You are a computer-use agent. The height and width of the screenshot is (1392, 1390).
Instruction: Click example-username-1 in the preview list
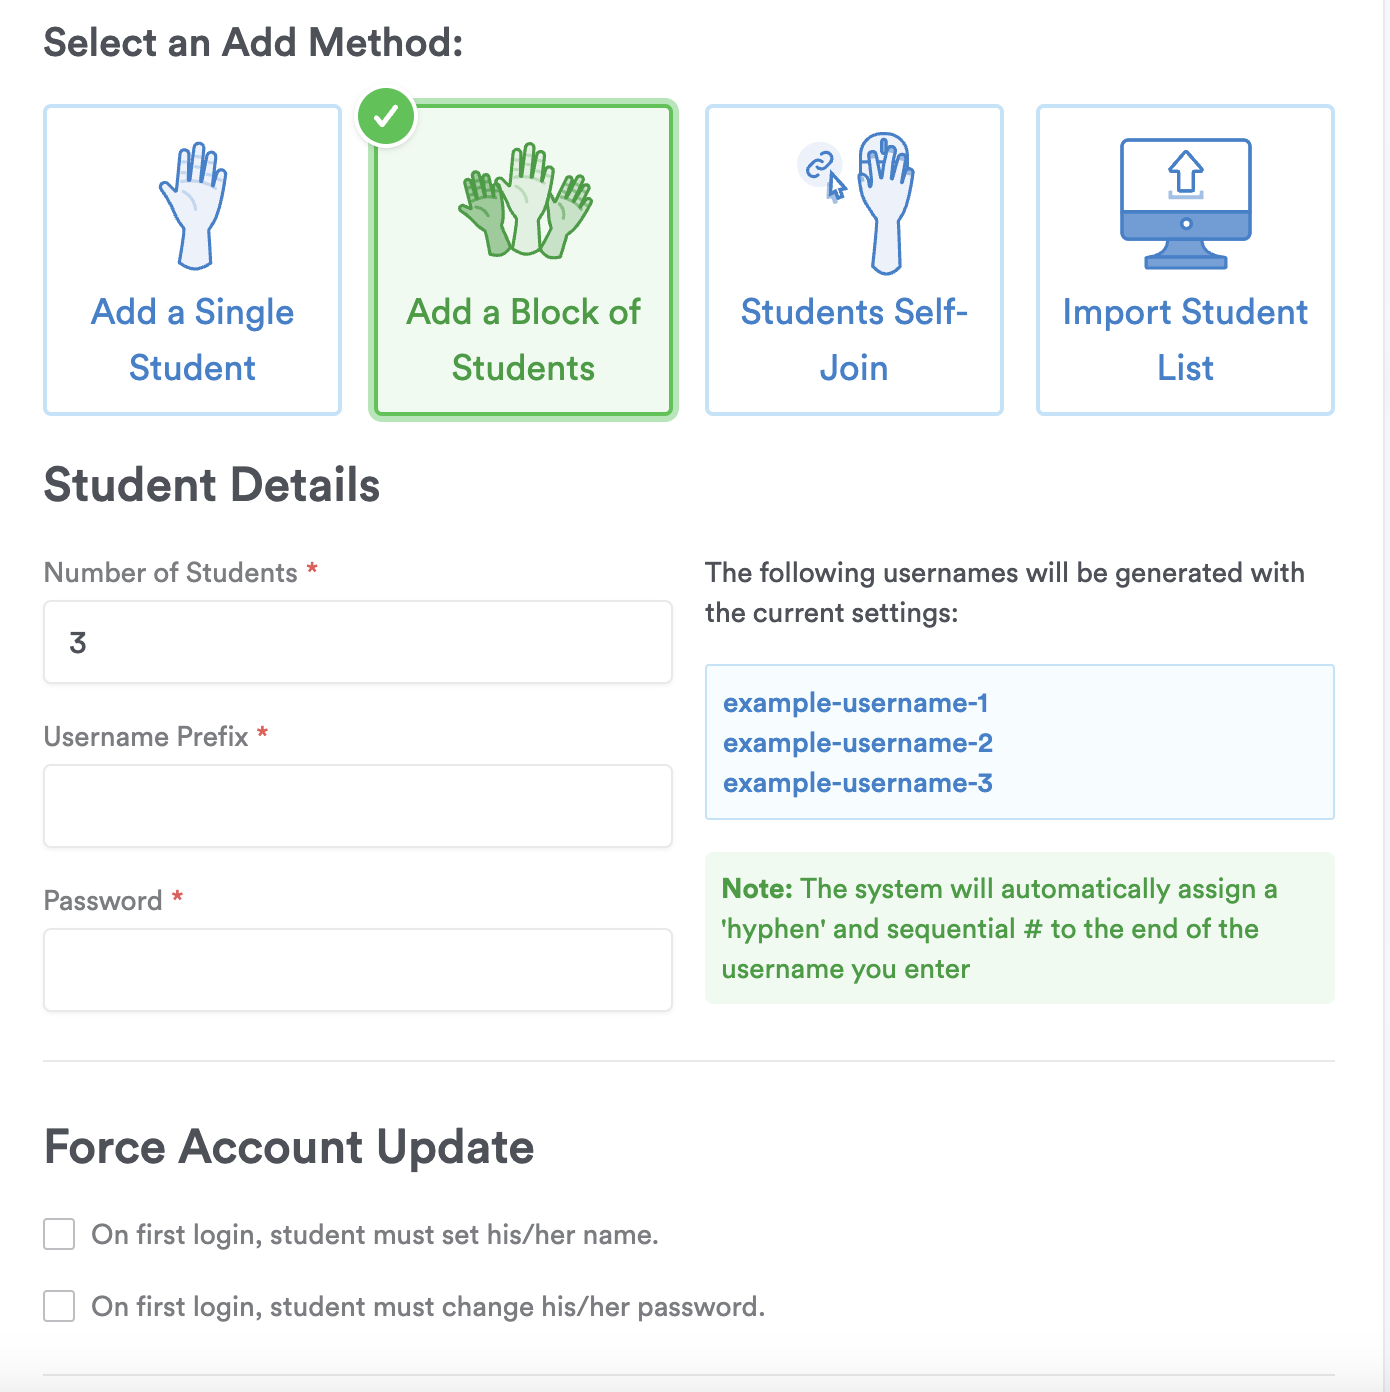(855, 703)
